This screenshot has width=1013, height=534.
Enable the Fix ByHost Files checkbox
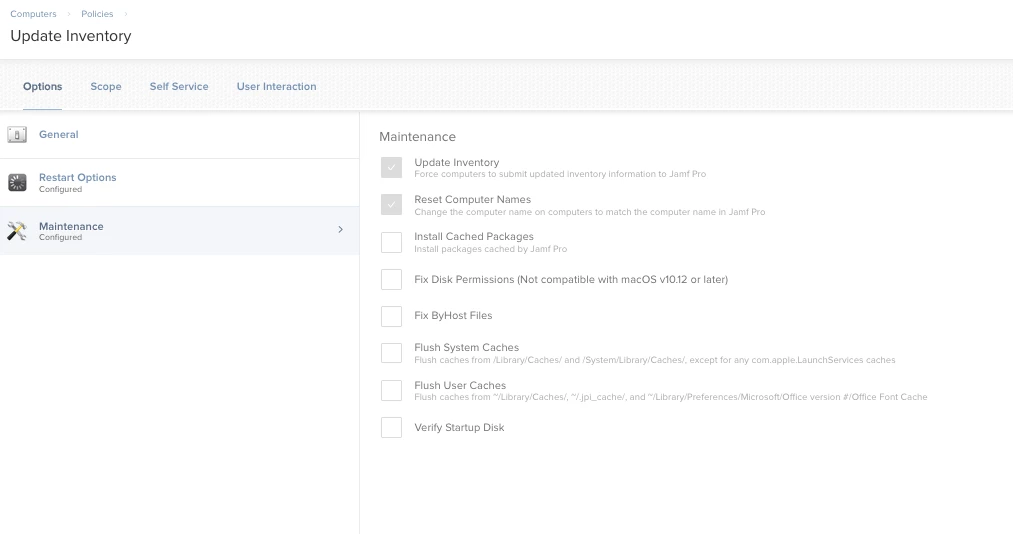(391, 316)
